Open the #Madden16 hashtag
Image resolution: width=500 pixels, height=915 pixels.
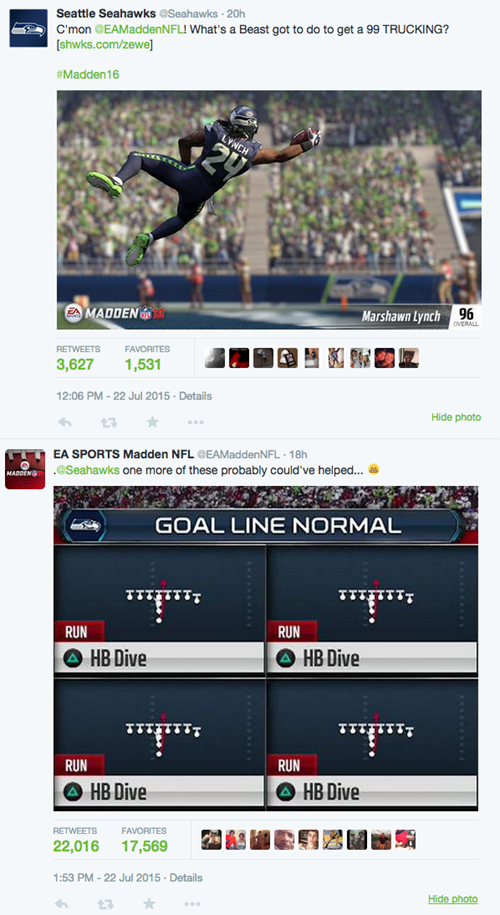pos(88,75)
